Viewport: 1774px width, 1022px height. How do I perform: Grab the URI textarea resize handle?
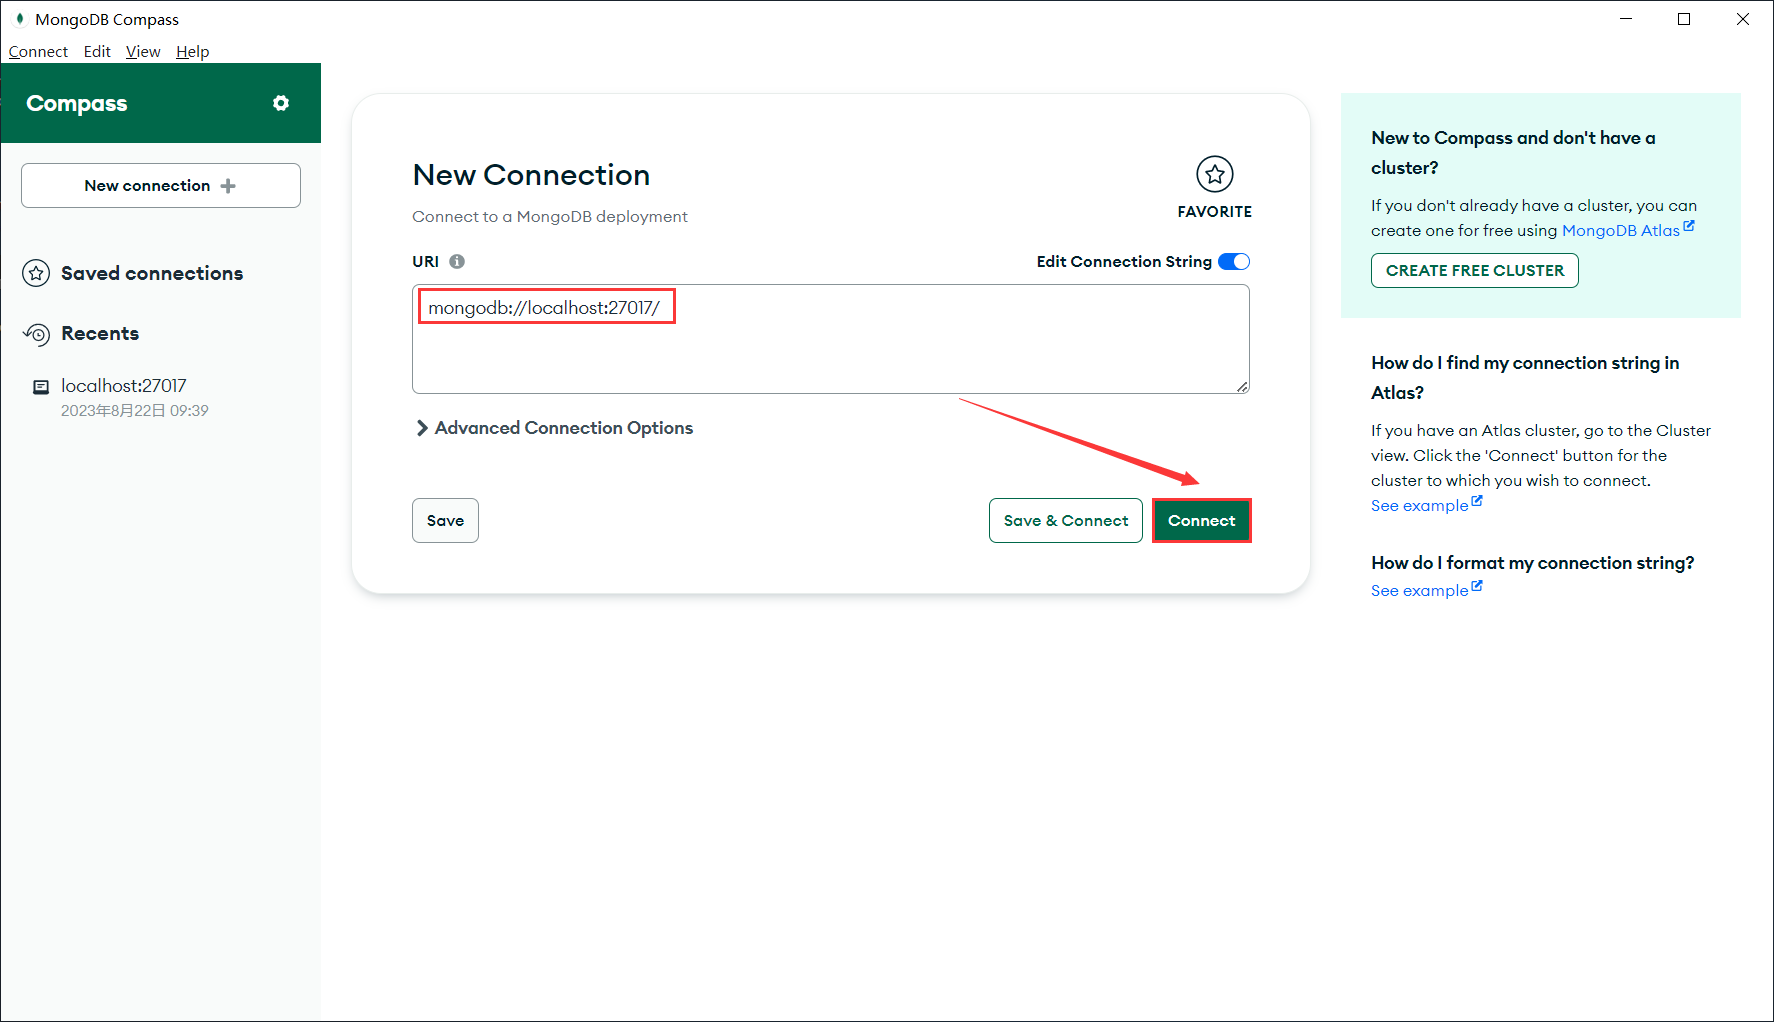point(1242,386)
